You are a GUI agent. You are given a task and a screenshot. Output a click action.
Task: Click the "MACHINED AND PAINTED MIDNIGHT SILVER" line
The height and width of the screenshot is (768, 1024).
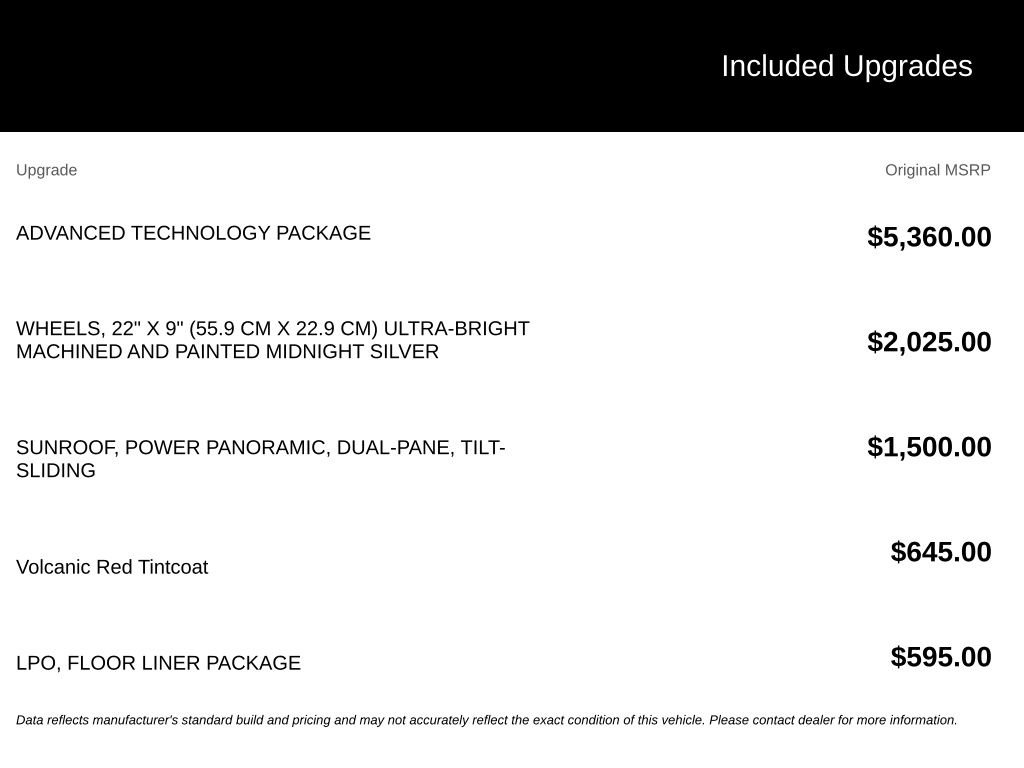pyautogui.click(x=227, y=351)
